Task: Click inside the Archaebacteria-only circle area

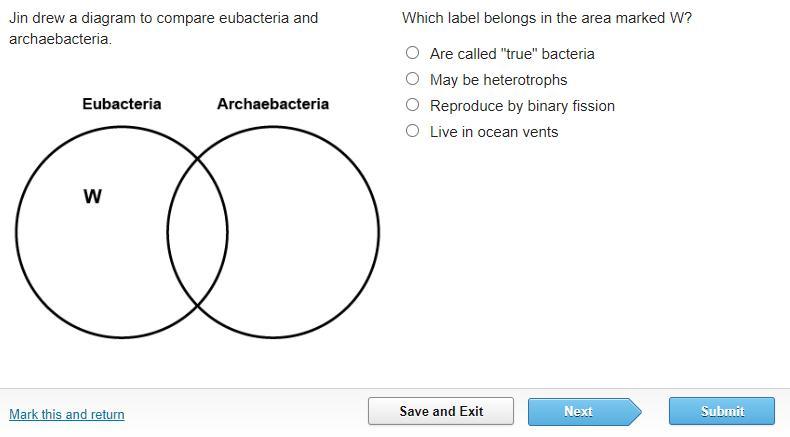Action: [x=305, y=232]
